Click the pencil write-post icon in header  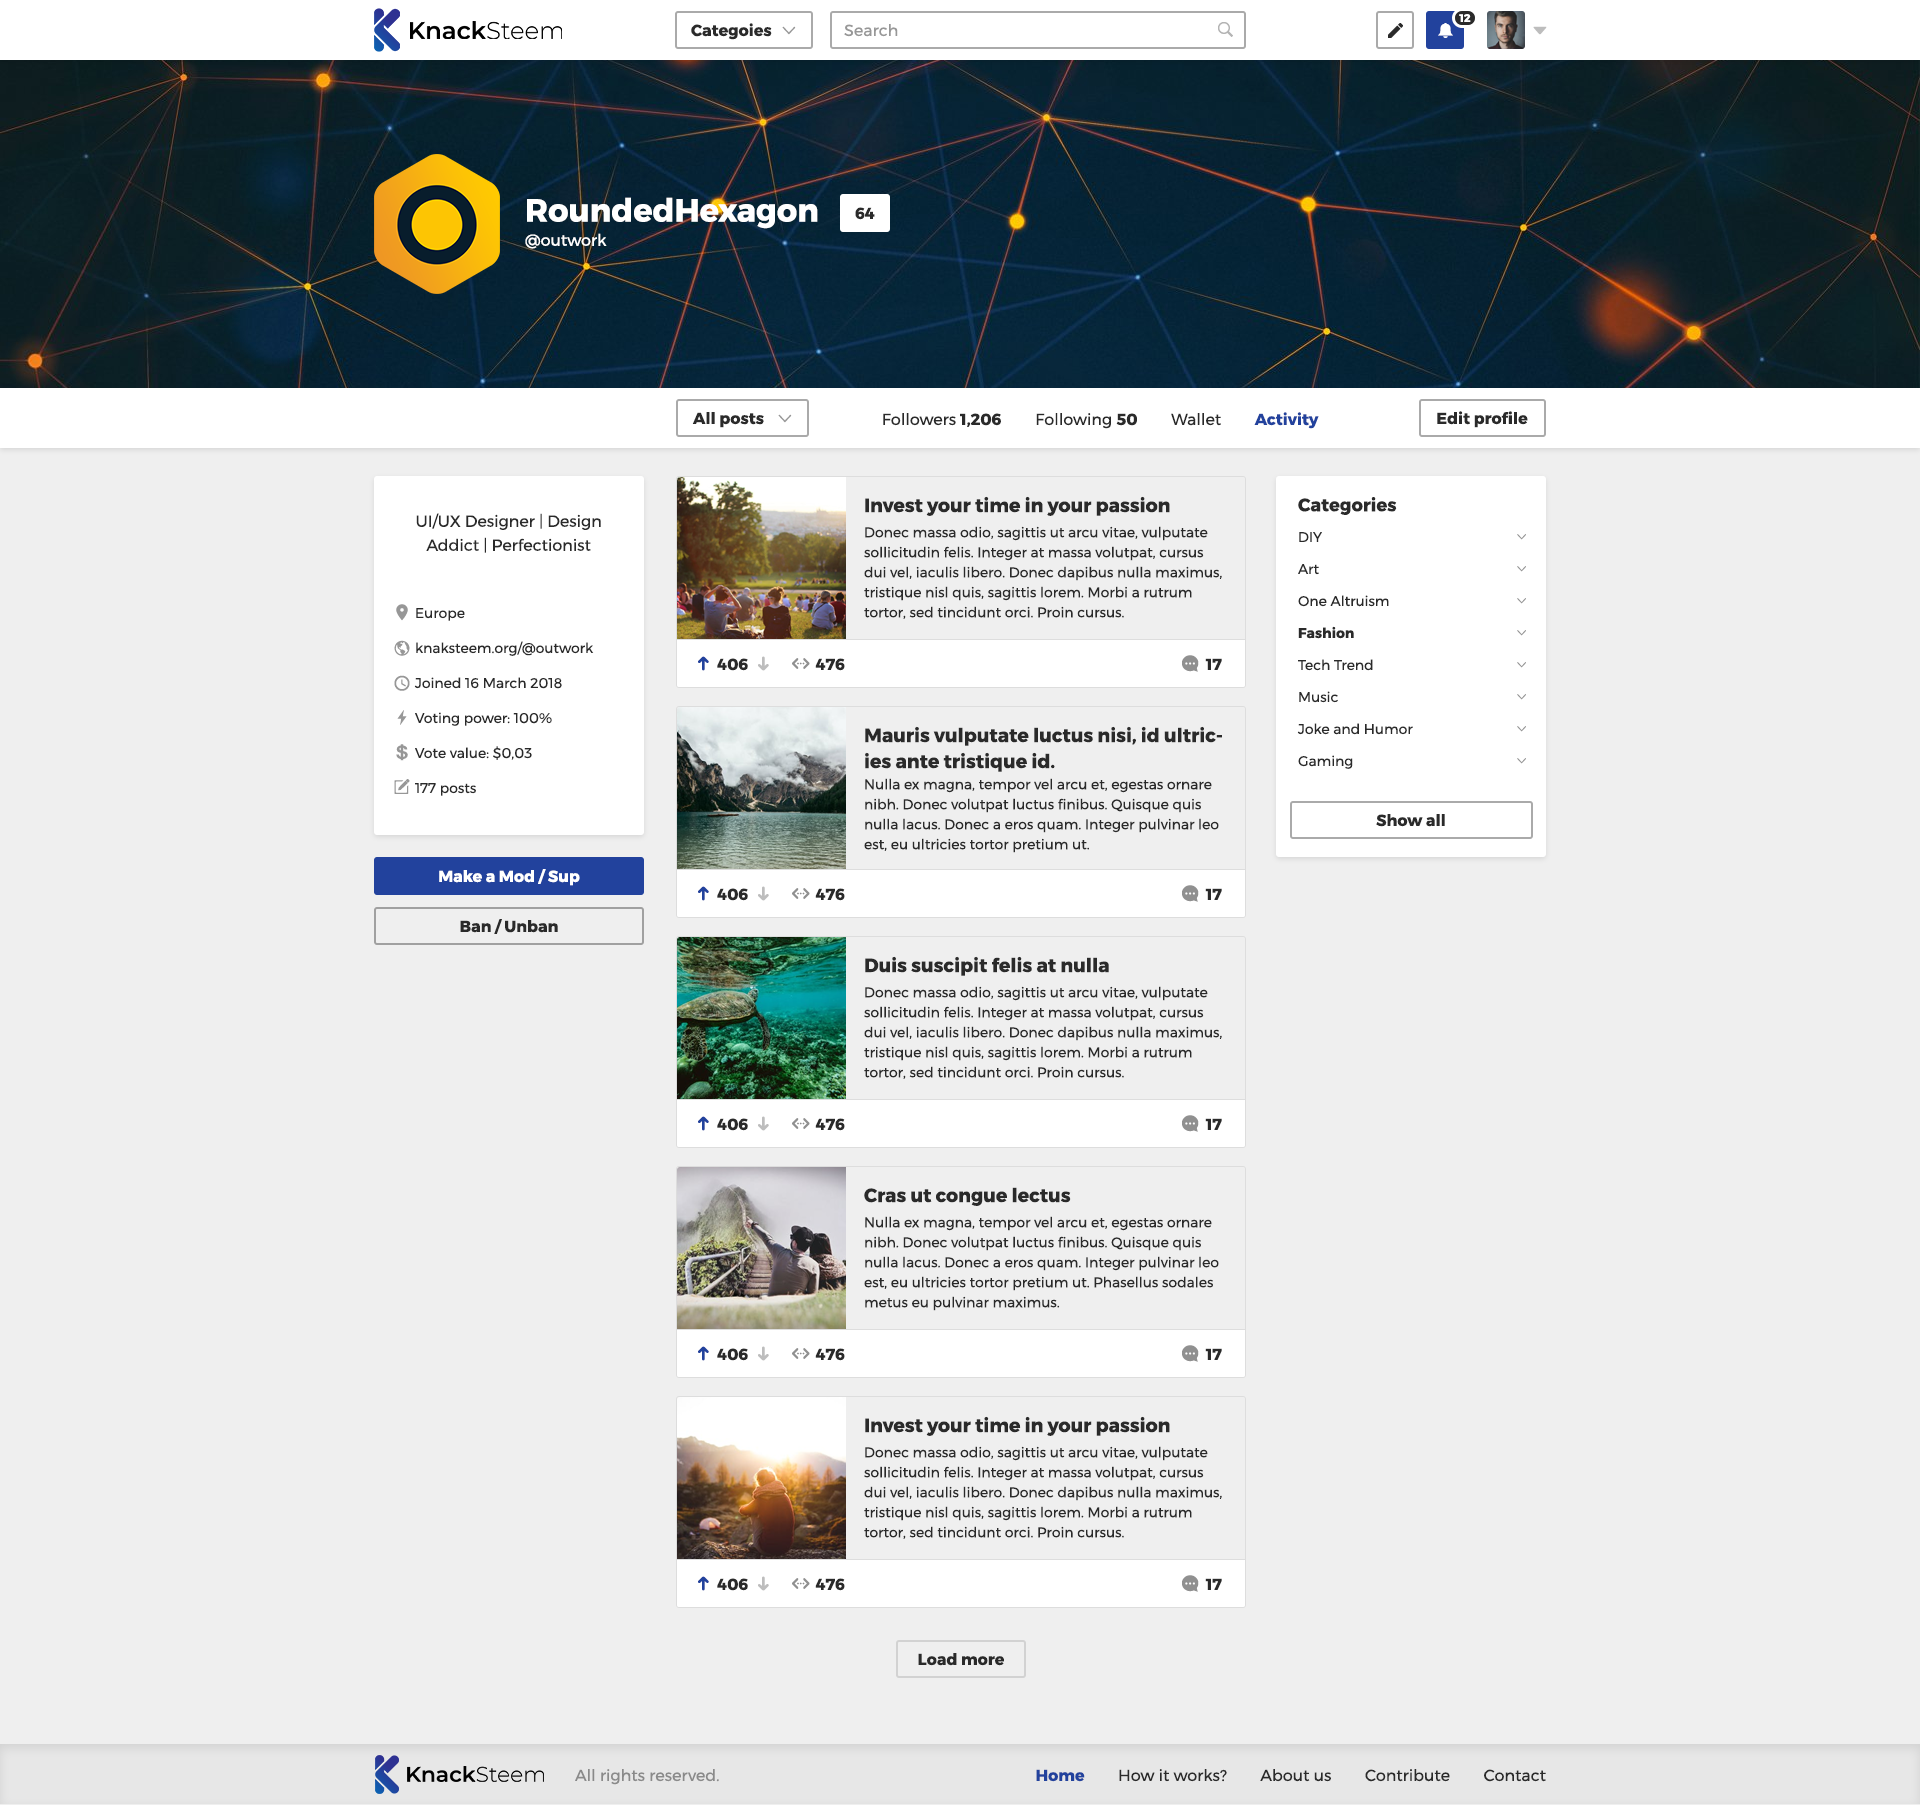coord(1394,30)
